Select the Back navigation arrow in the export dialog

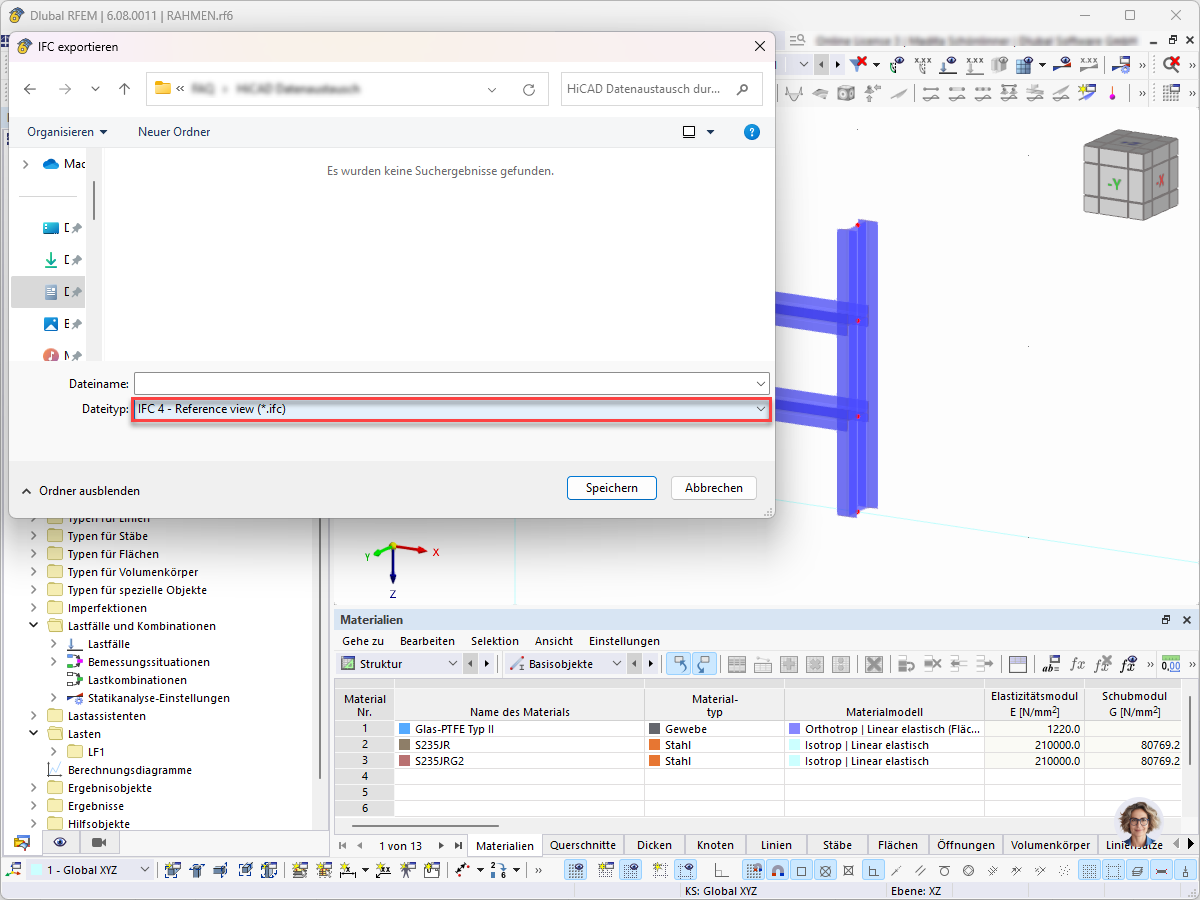(x=30, y=89)
